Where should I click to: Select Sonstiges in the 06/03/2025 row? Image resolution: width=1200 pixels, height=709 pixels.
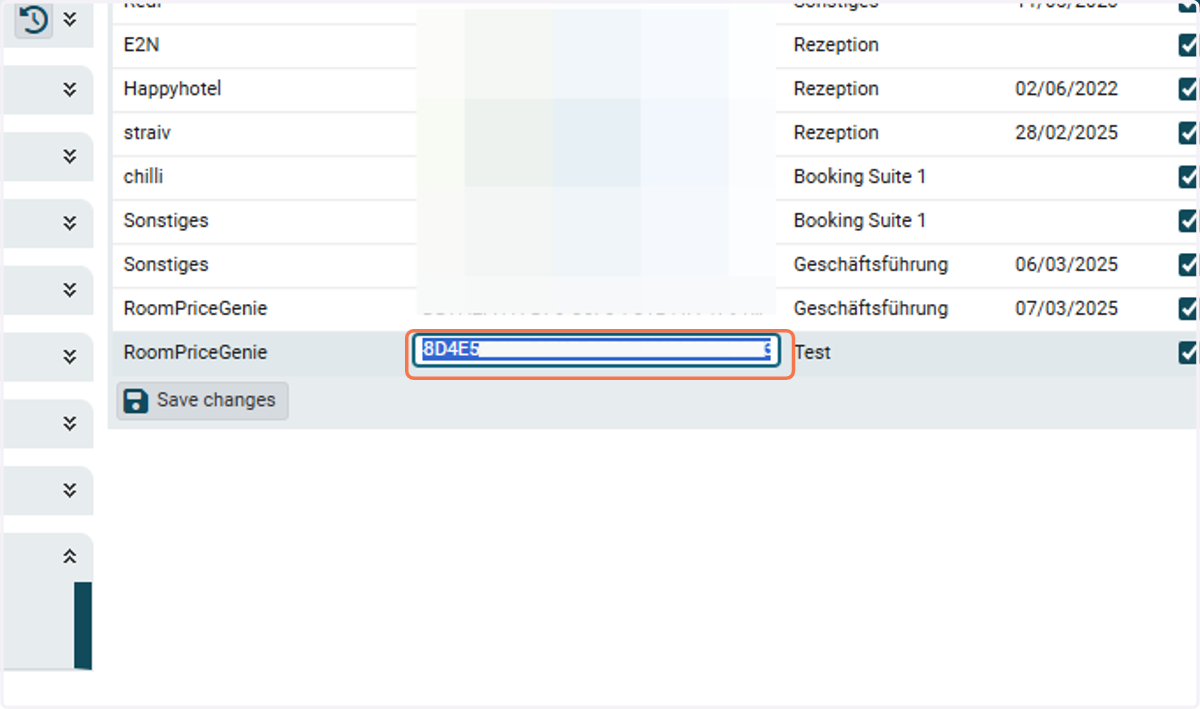coord(166,265)
